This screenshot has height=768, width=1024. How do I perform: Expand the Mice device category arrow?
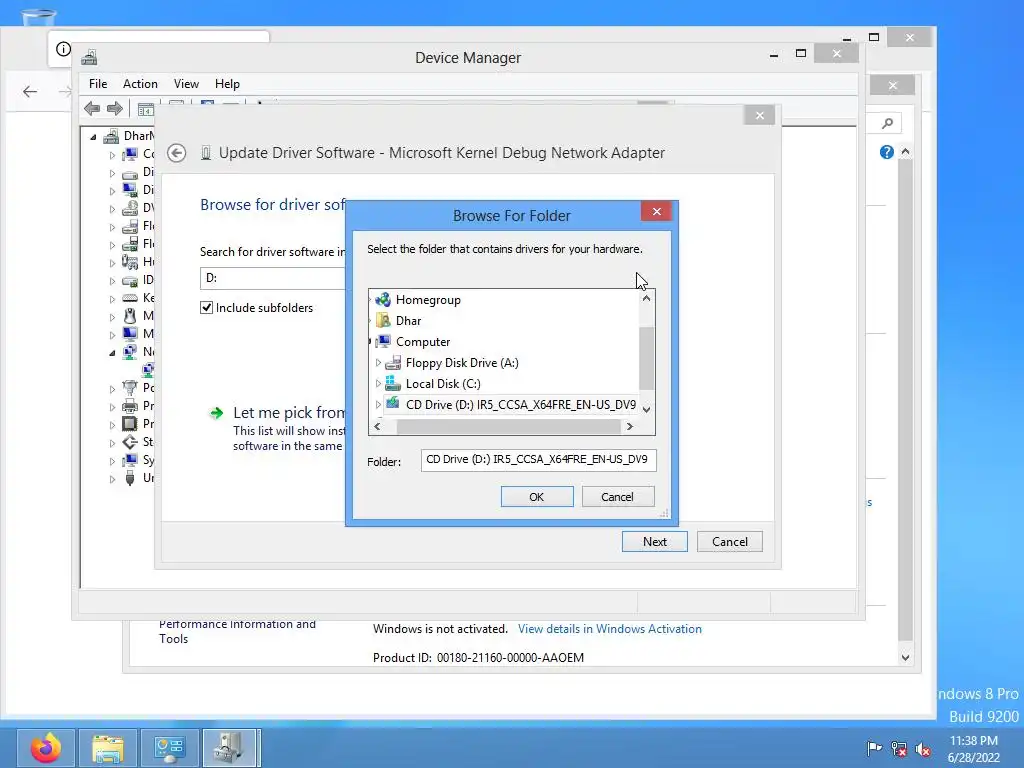pos(112,317)
